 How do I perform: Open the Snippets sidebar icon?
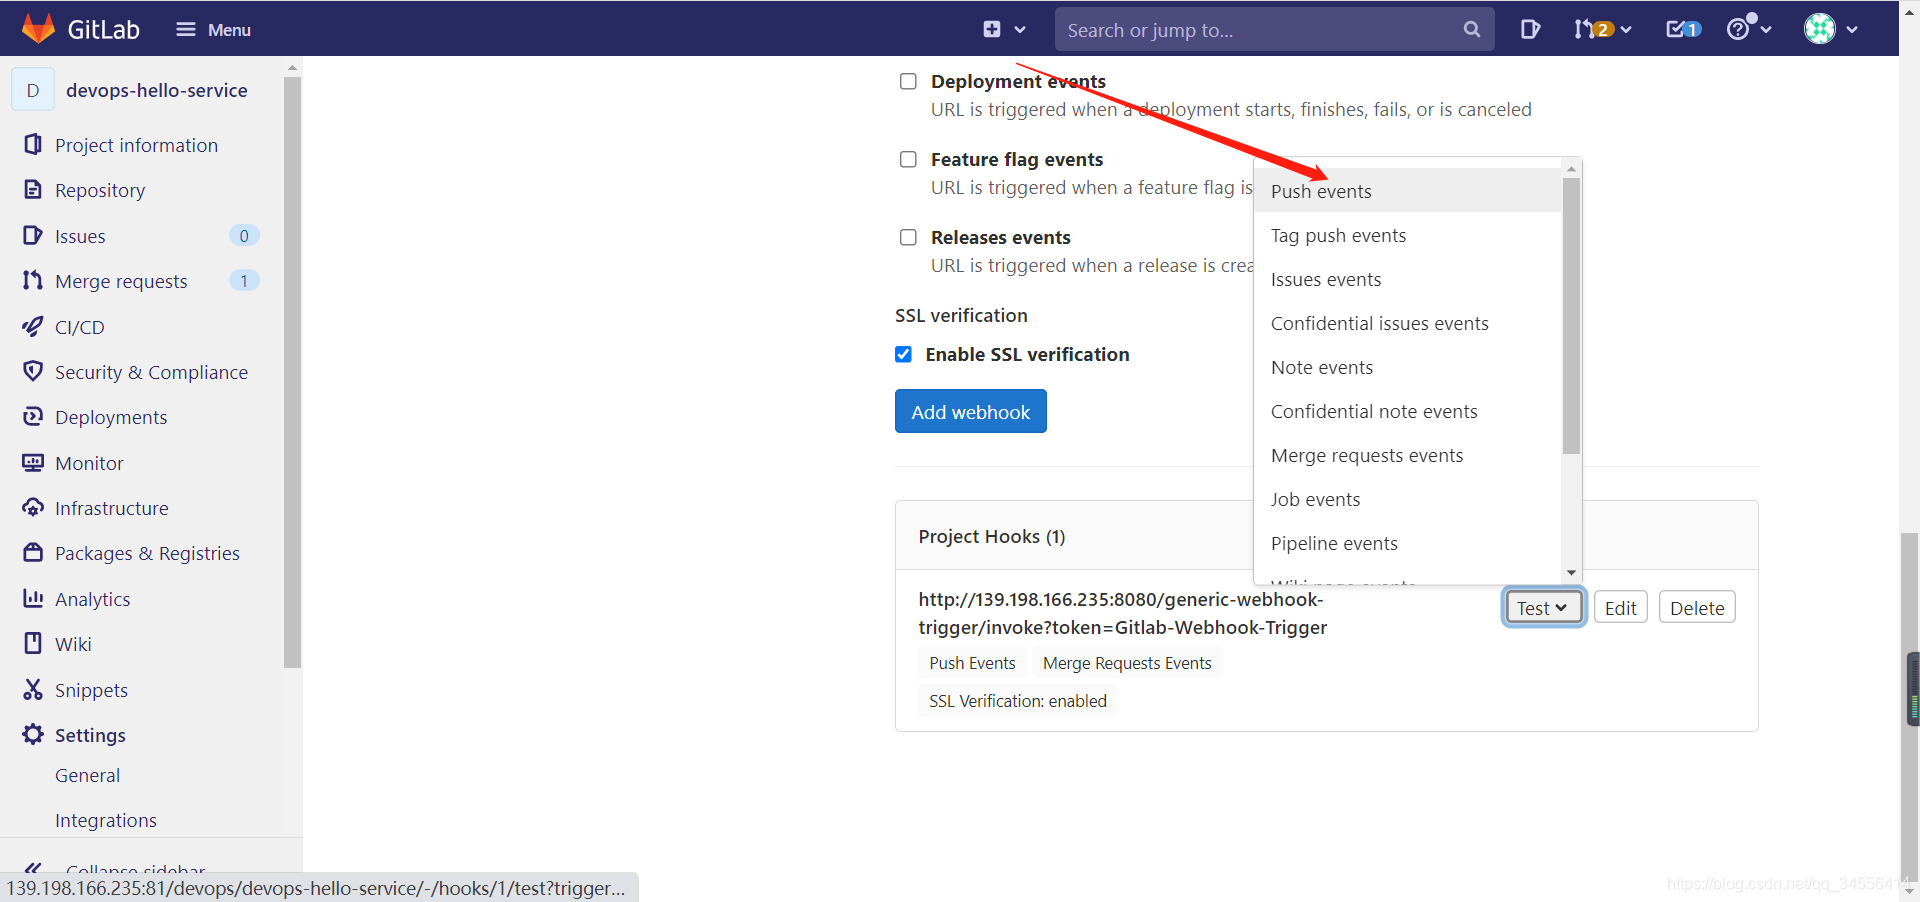pyautogui.click(x=33, y=689)
